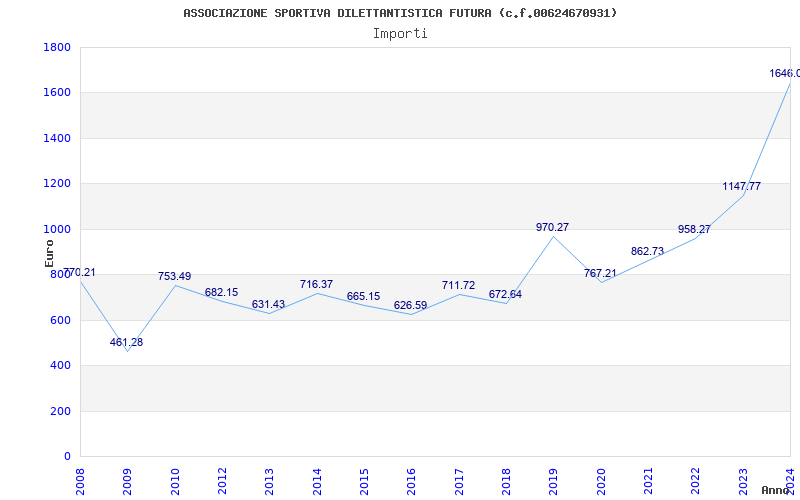The height and width of the screenshot is (500, 800).
Task: Click the 1600 y-axis tick label
Action: pyautogui.click(x=57, y=93)
